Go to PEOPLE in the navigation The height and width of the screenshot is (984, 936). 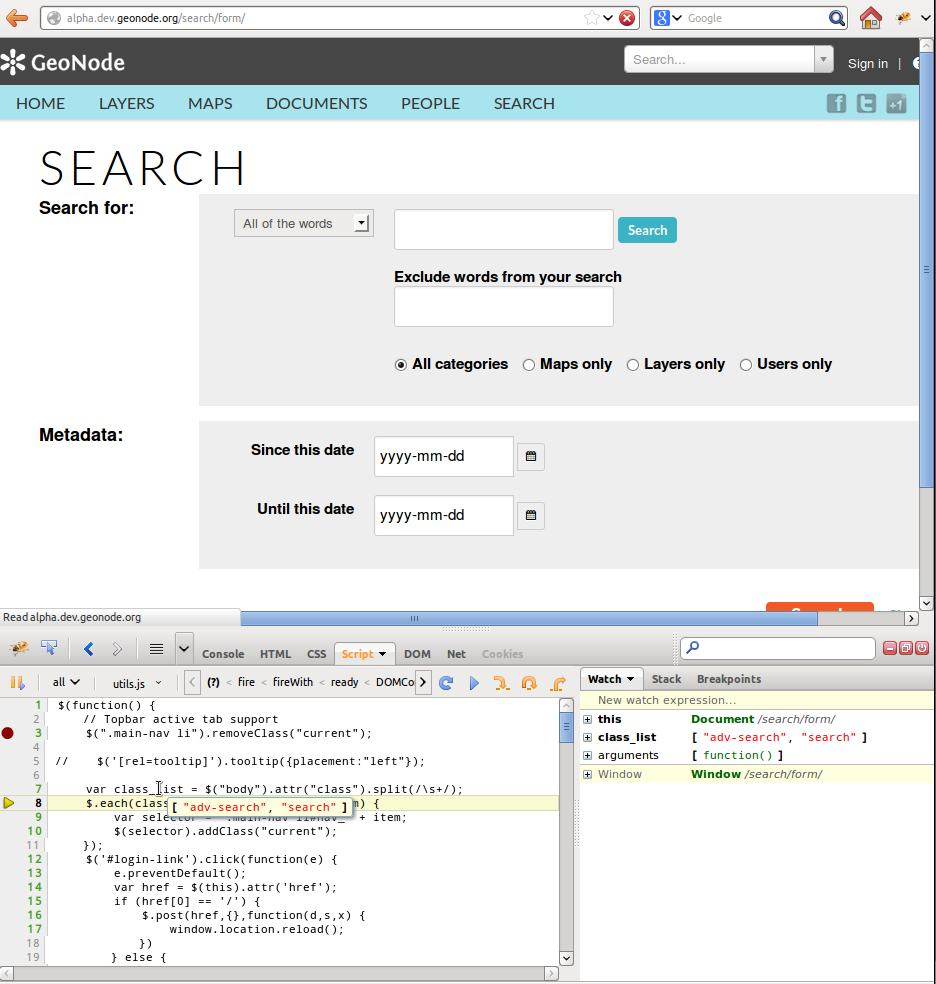click(x=430, y=104)
